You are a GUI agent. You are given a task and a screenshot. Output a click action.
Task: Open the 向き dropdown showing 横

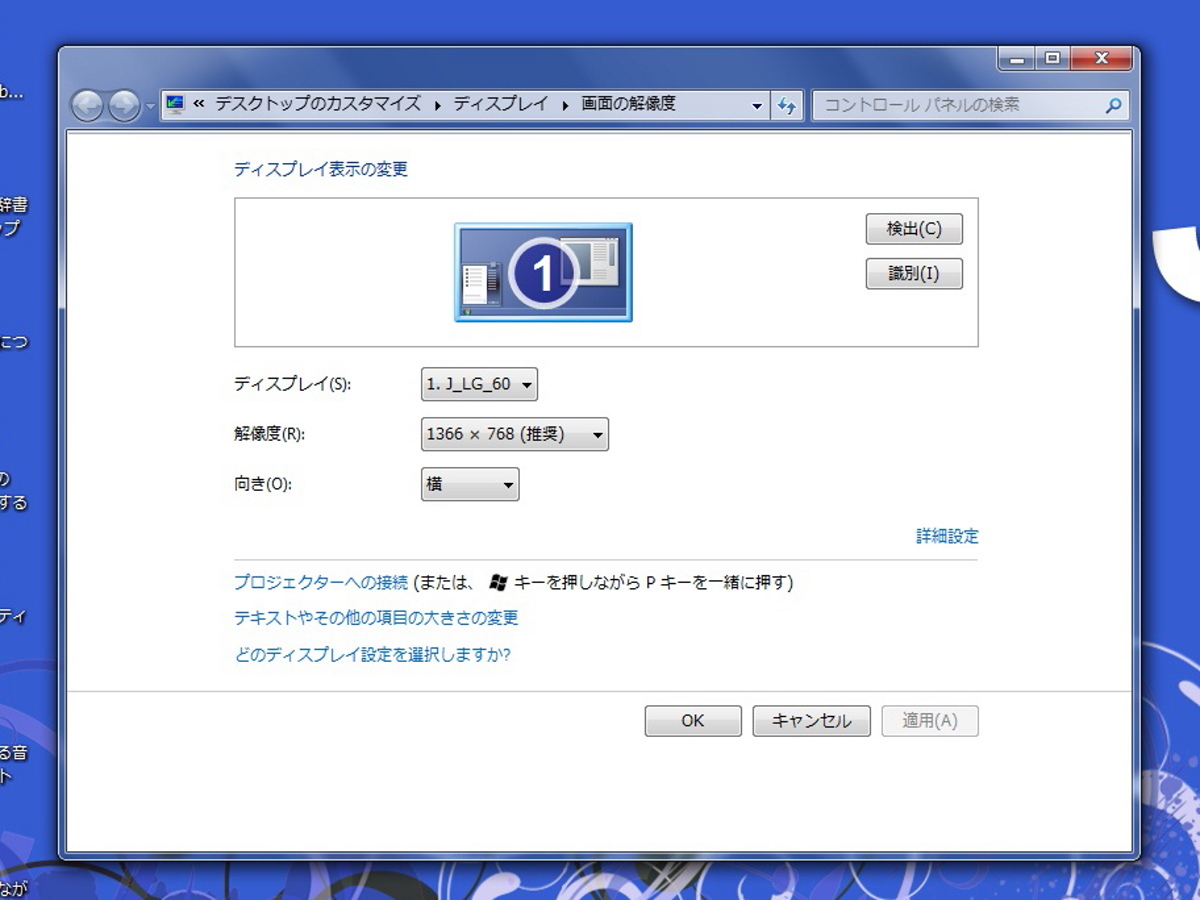[x=470, y=485]
